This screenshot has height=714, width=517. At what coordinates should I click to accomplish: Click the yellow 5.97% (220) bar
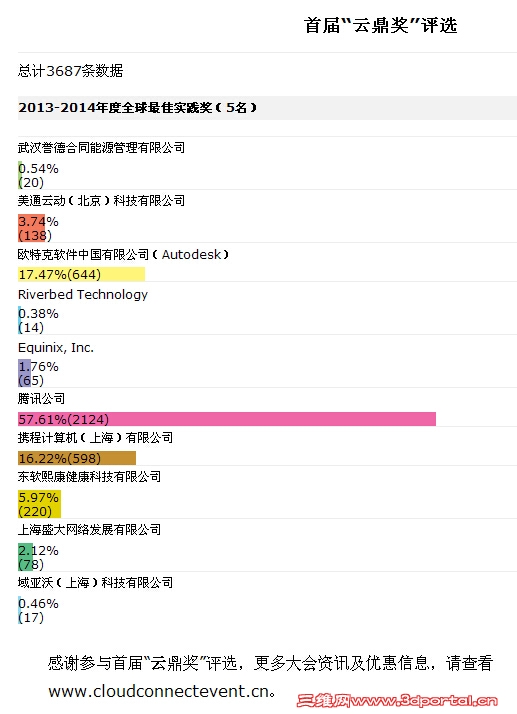point(39,504)
